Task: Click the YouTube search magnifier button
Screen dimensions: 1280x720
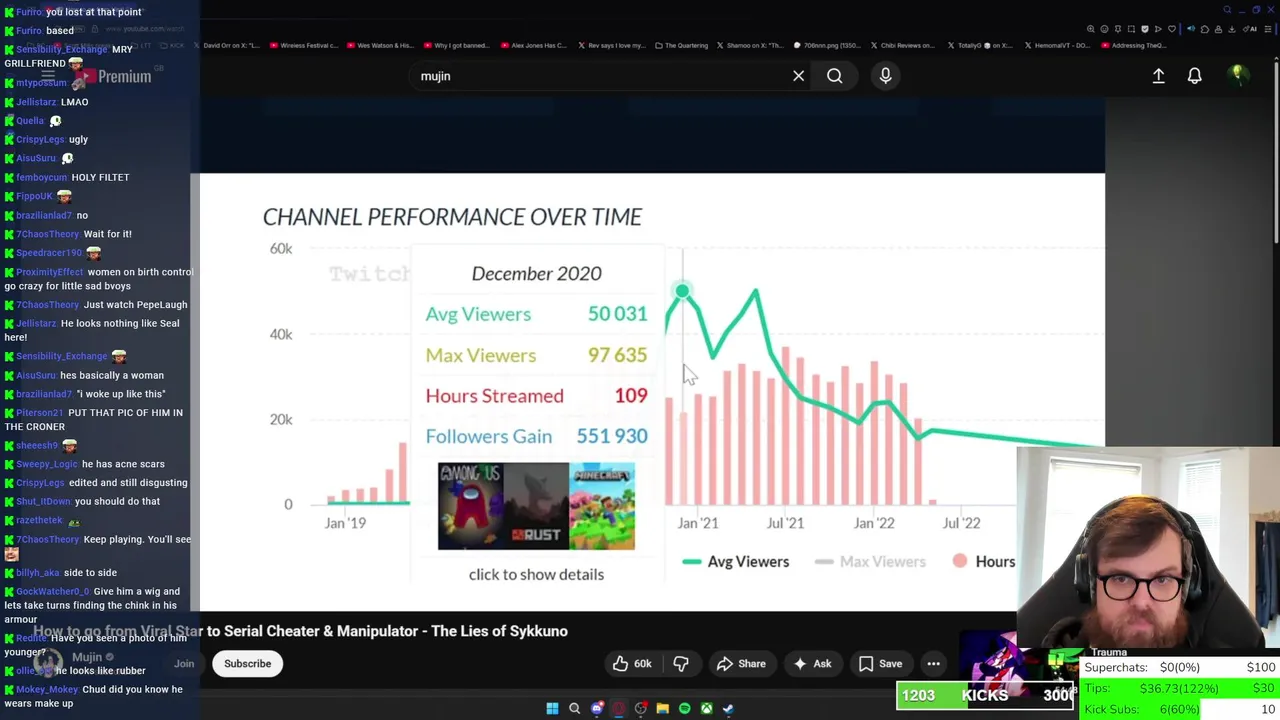Action: point(834,76)
